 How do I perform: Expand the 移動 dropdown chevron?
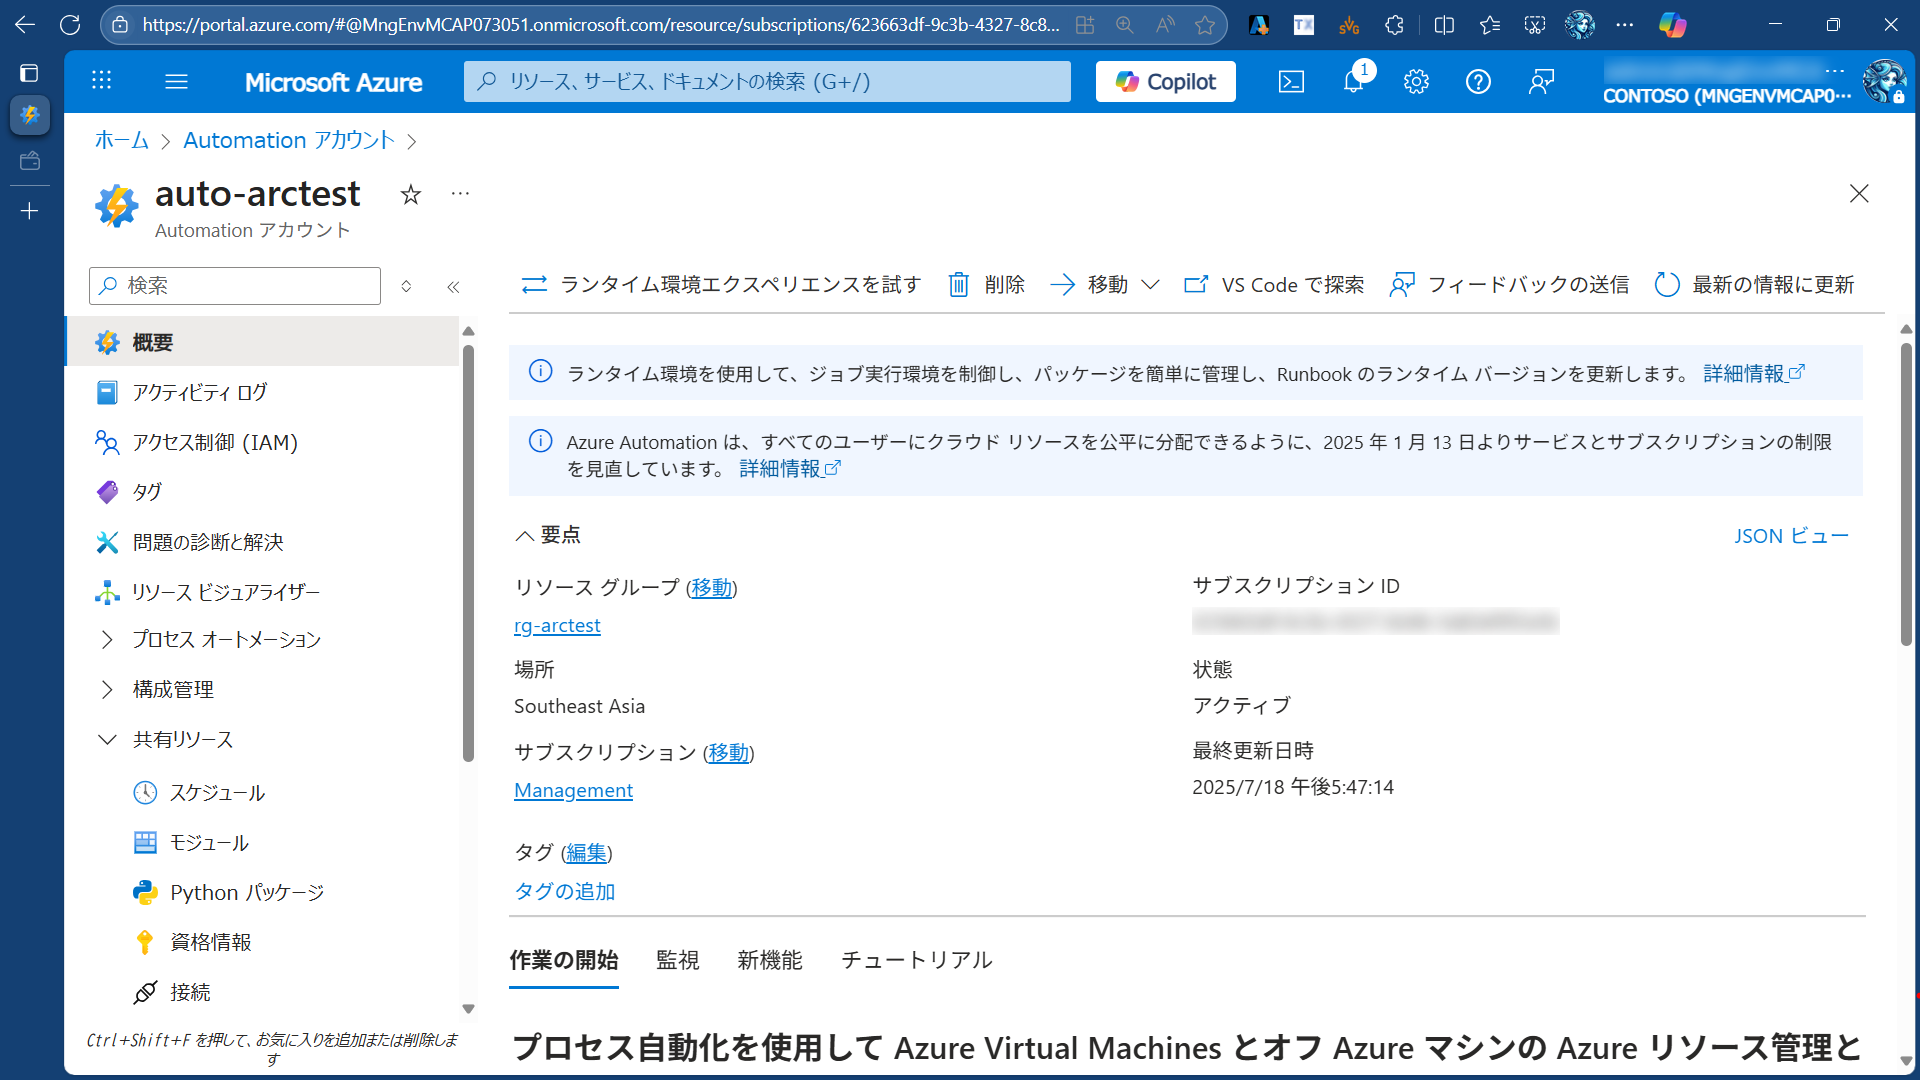tap(1152, 284)
